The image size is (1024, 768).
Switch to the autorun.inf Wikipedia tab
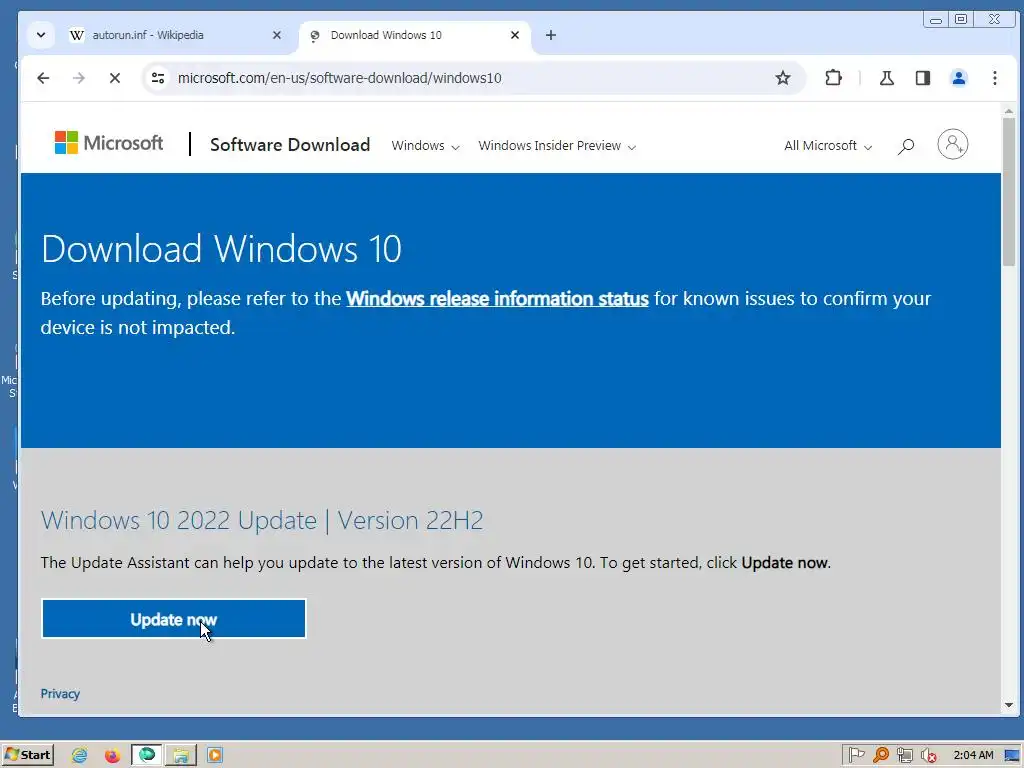175,35
